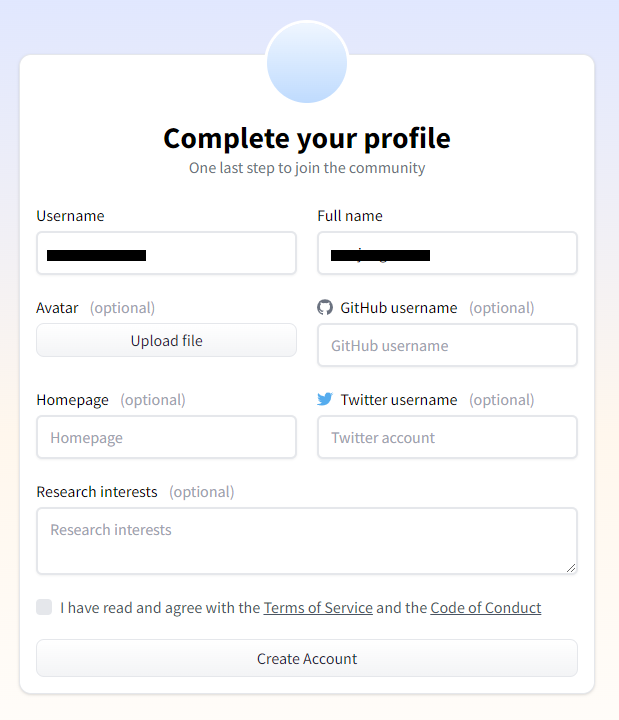Select the Twitter account input field

tap(447, 437)
